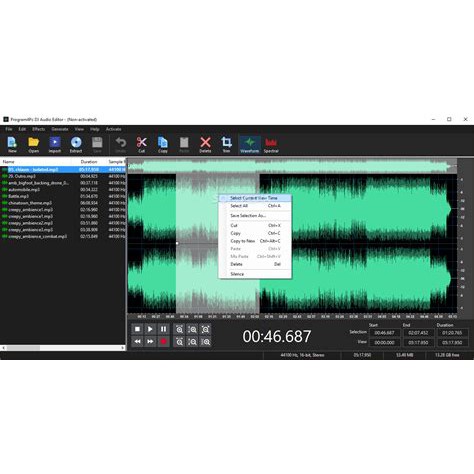Click the waveform overview strip above editor

pyautogui.click(x=292, y=166)
